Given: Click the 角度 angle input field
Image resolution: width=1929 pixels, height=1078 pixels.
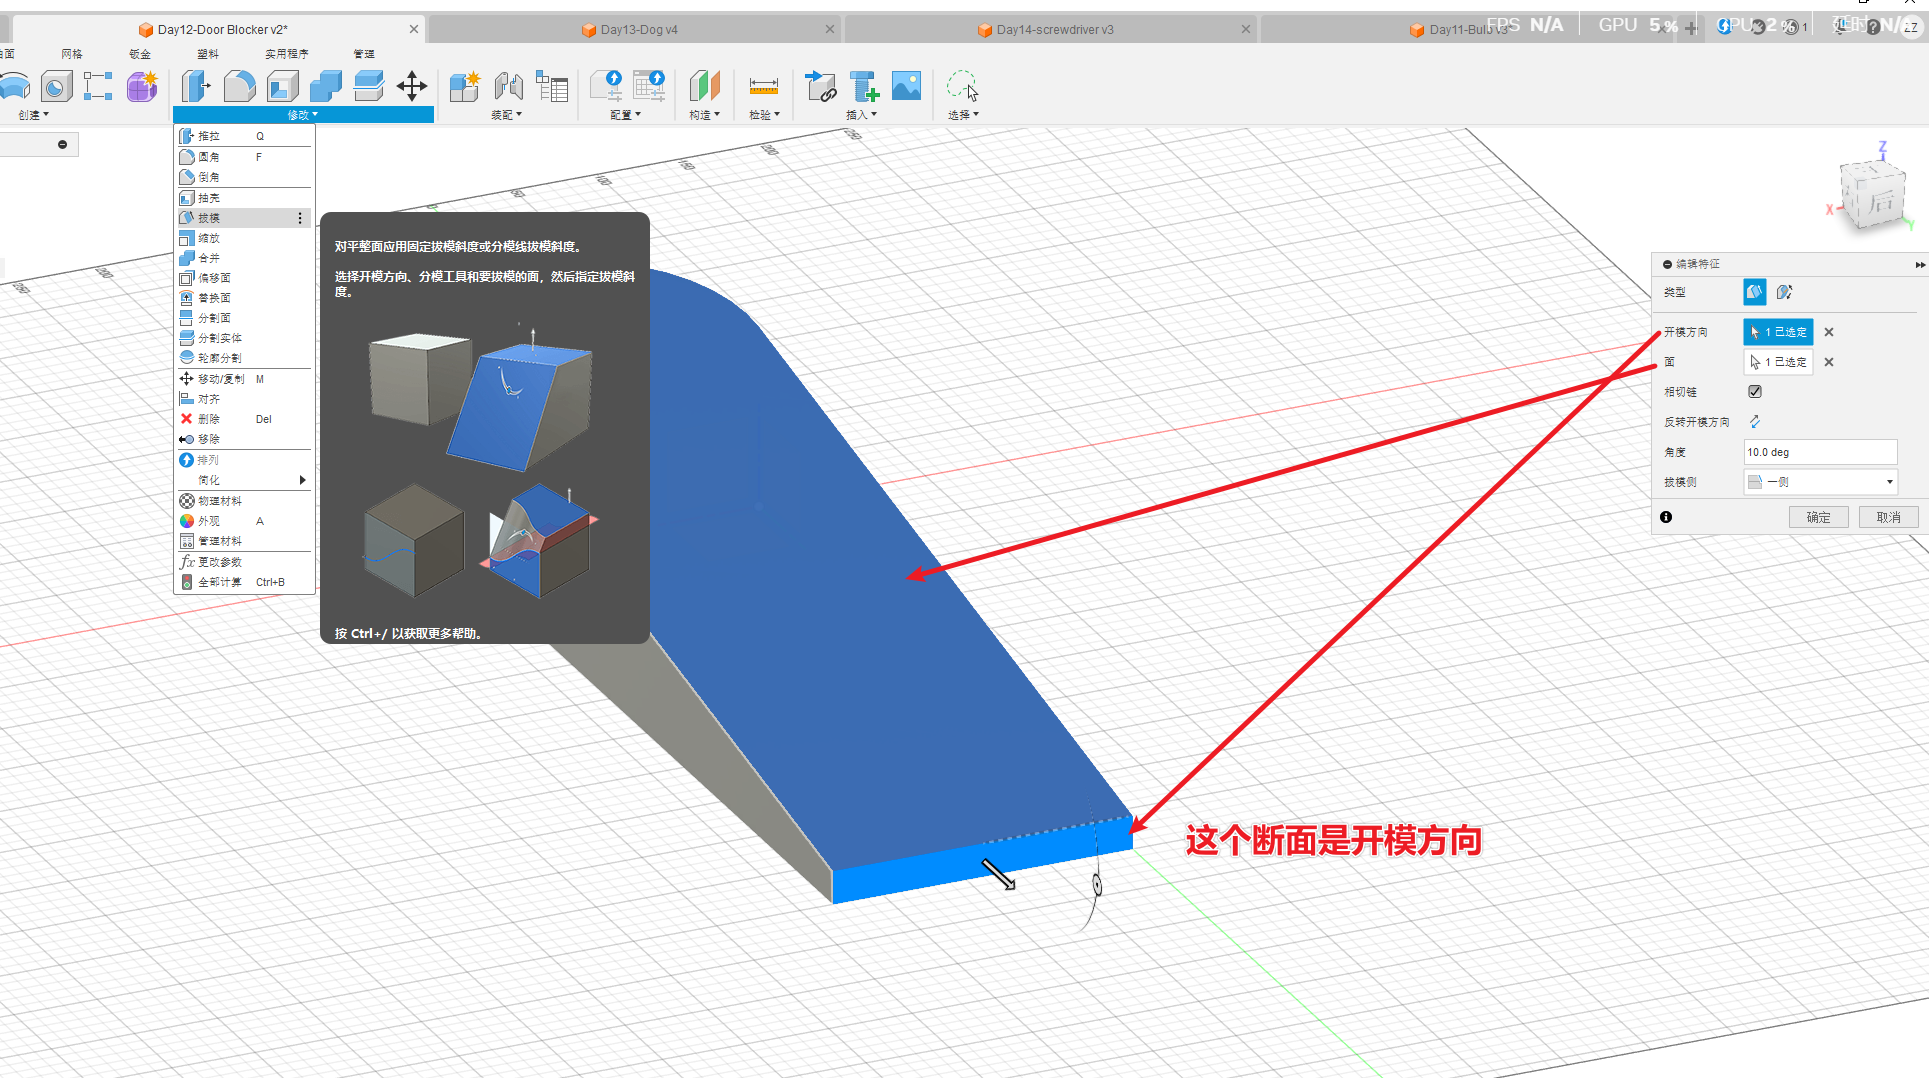Looking at the screenshot, I should [1819, 452].
